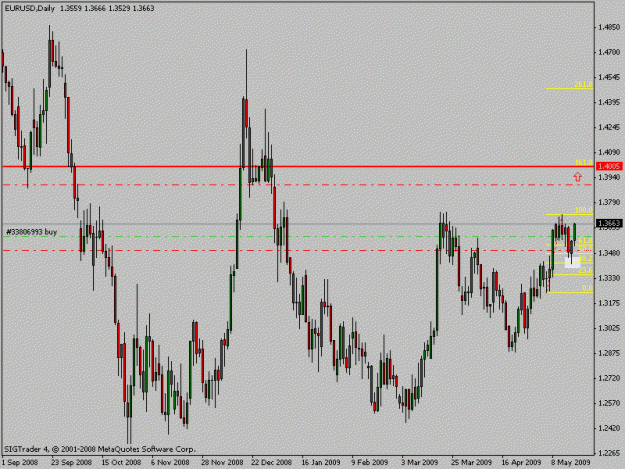Click the 15 Oct 2008 date label
625x469 pixels.
point(121,463)
